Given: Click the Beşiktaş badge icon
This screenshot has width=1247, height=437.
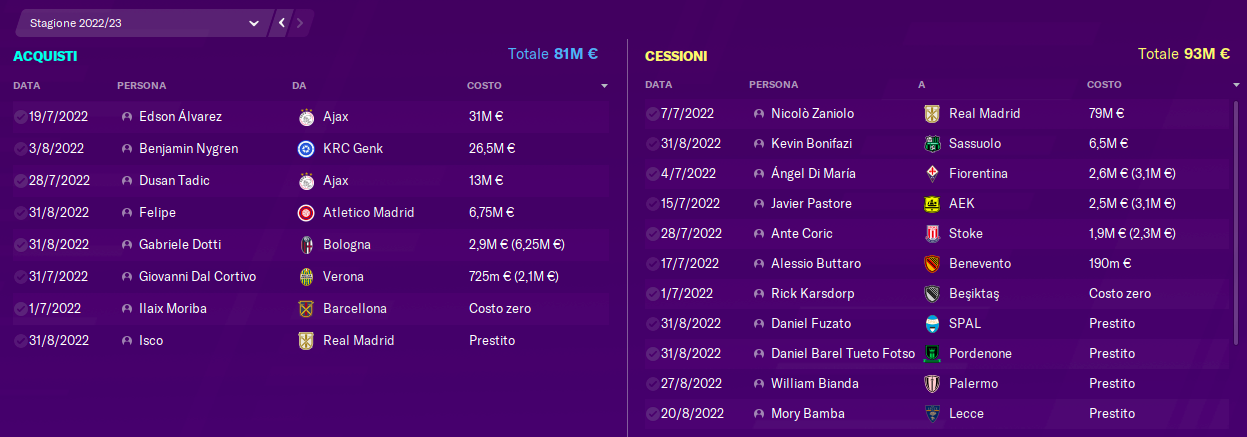Looking at the screenshot, I should 932,294.
